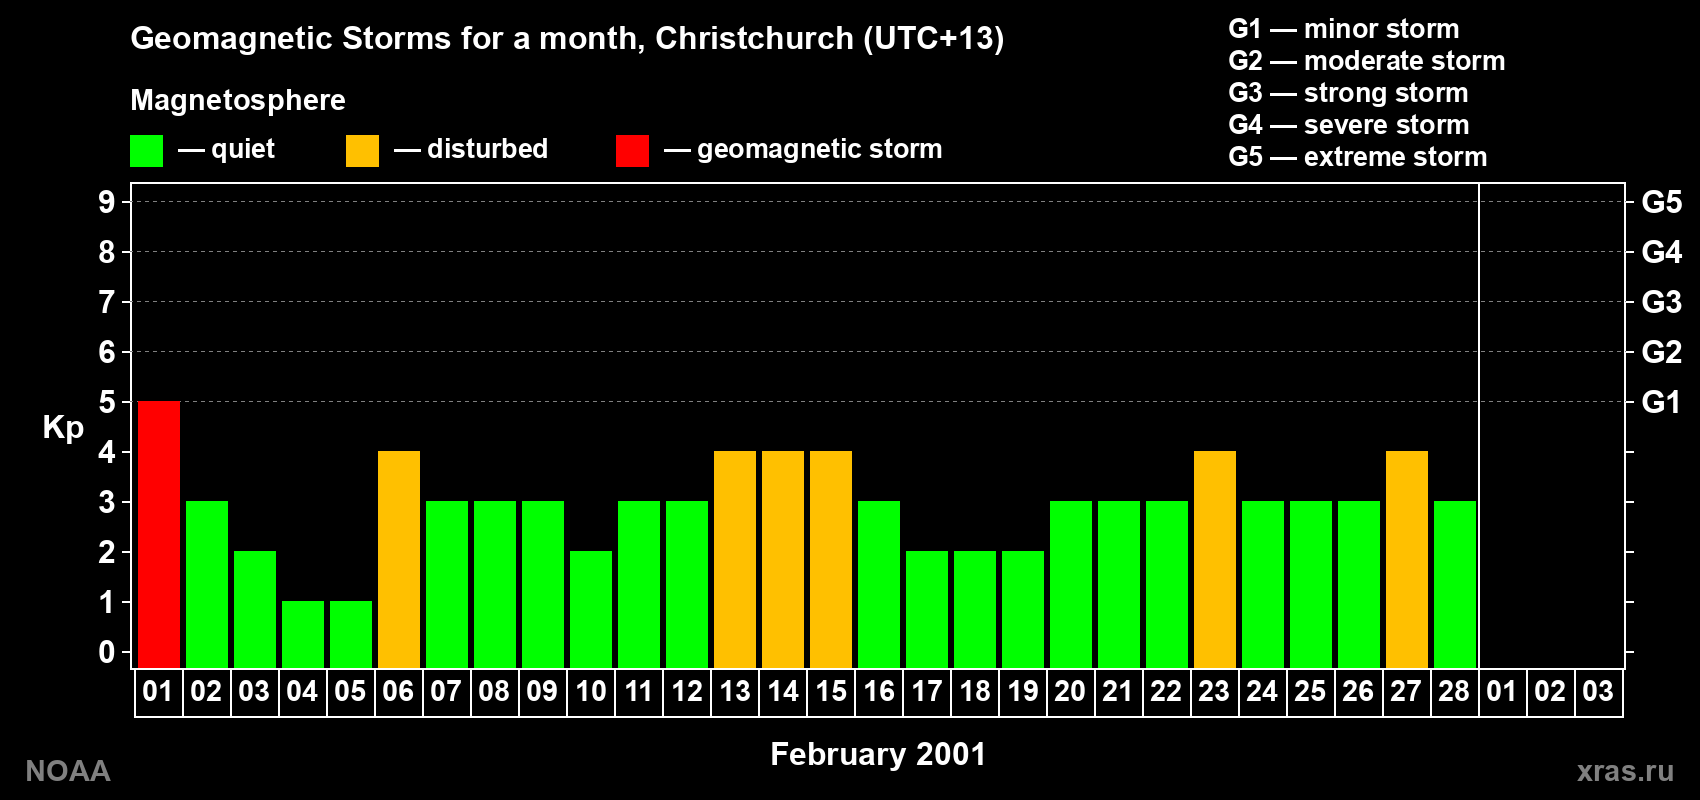Click the 'G5 — extreme storm' legend line
1700x800 pixels.
coord(1358,156)
